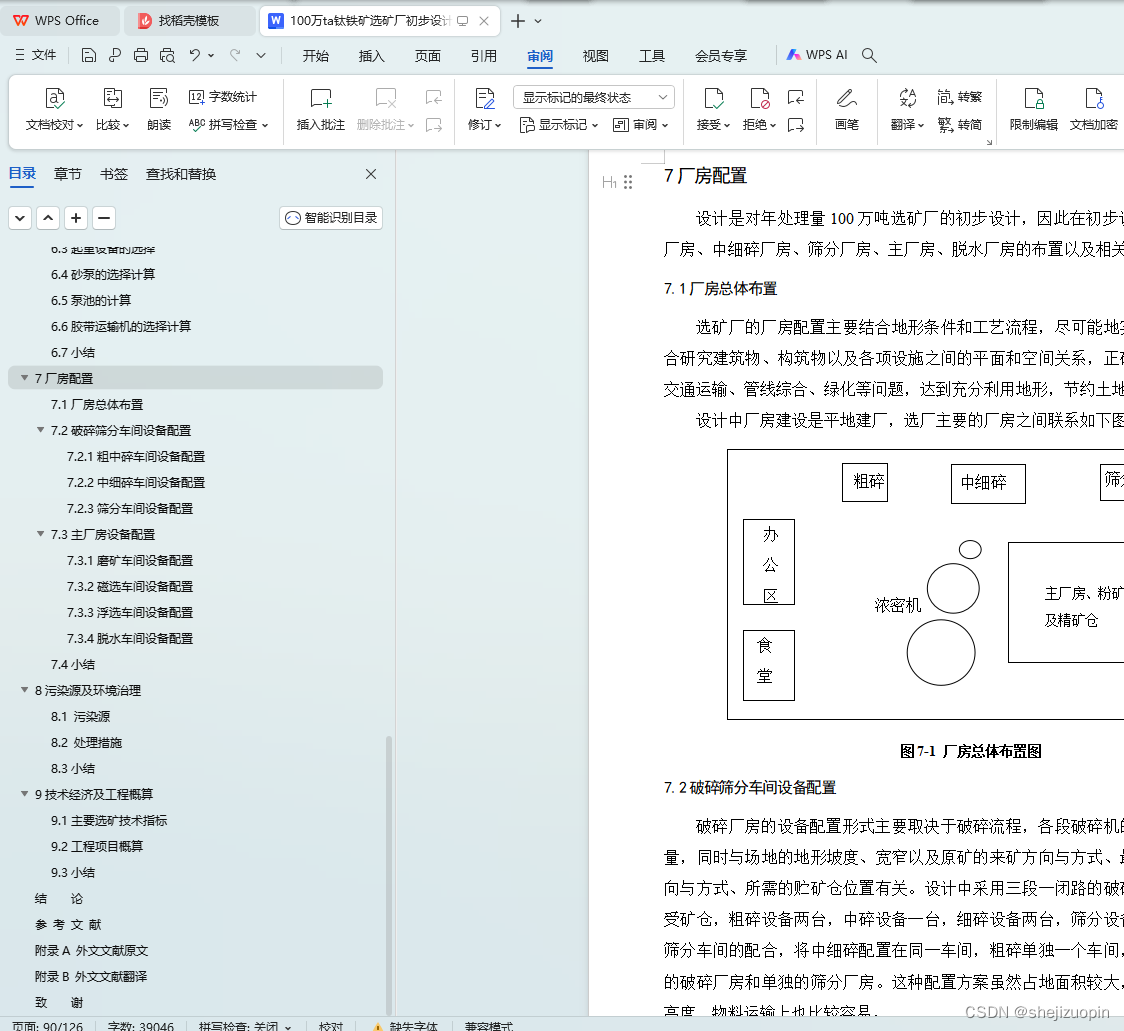The width and height of the screenshot is (1124, 1031).
Task: Click 文档加密 document encryption
Action: [x=1094, y=109]
